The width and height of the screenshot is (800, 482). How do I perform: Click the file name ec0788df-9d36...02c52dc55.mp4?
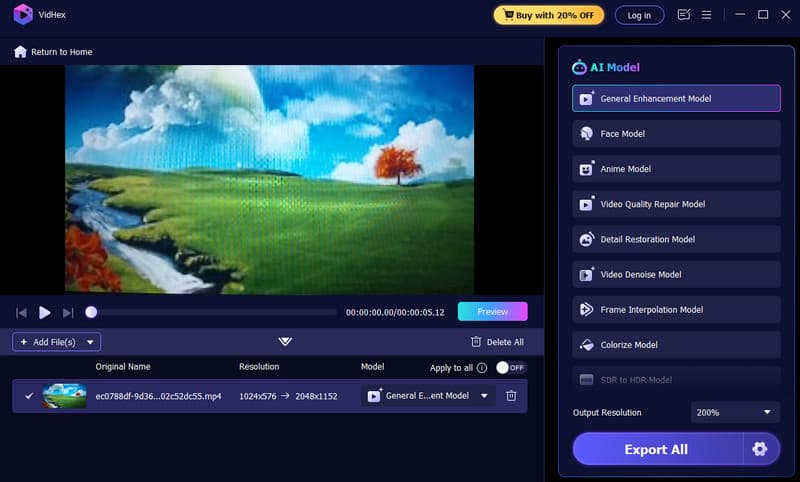(x=158, y=396)
